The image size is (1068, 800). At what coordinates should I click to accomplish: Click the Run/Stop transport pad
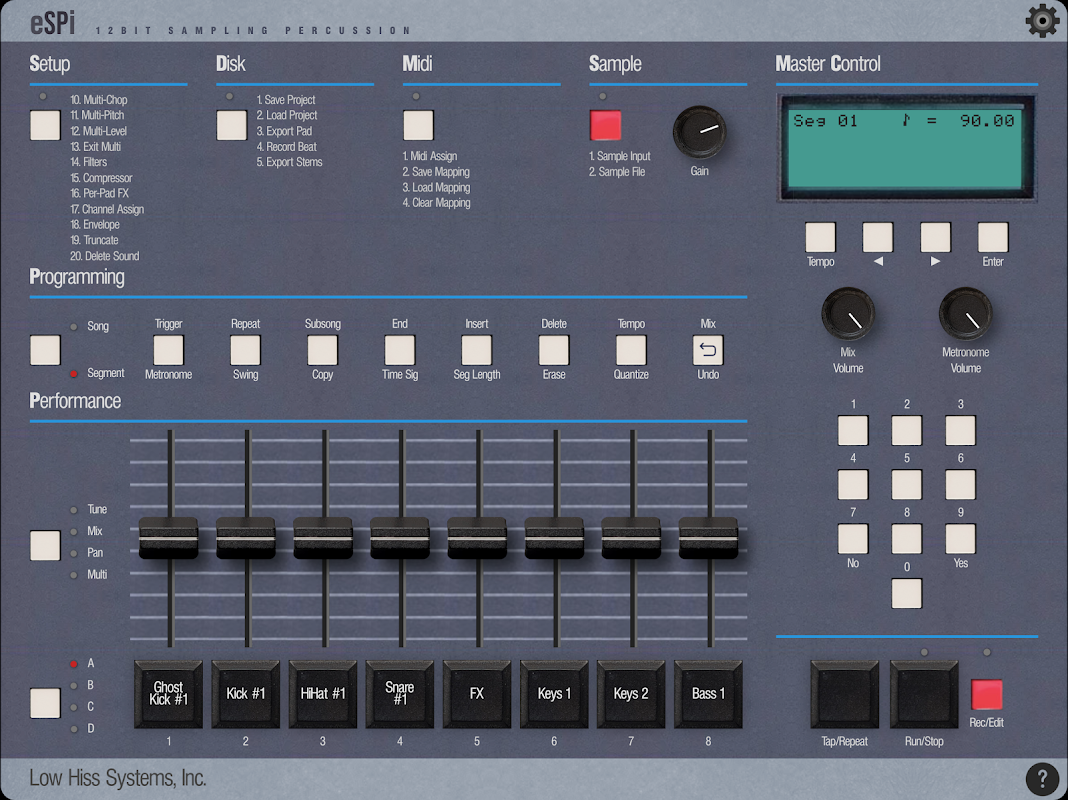924,694
